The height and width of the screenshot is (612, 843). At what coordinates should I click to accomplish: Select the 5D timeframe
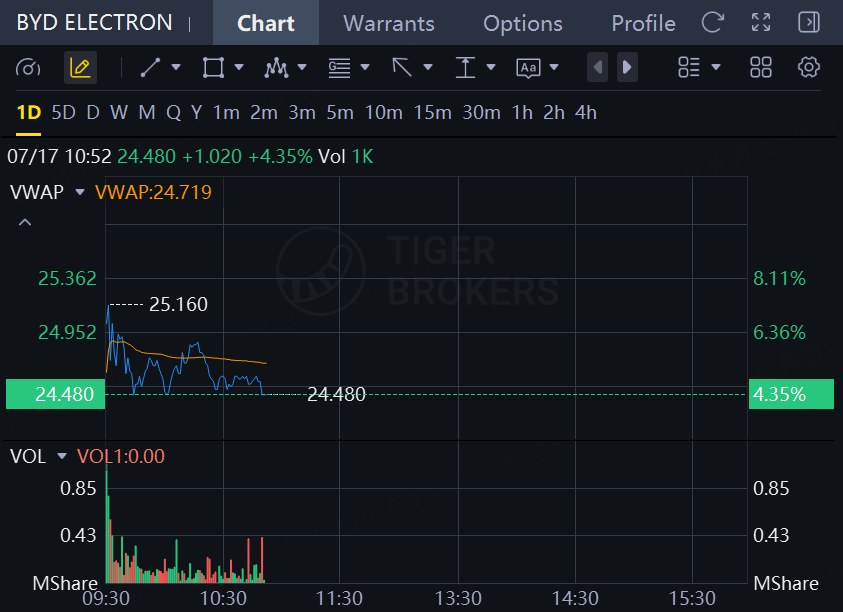click(63, 113)
